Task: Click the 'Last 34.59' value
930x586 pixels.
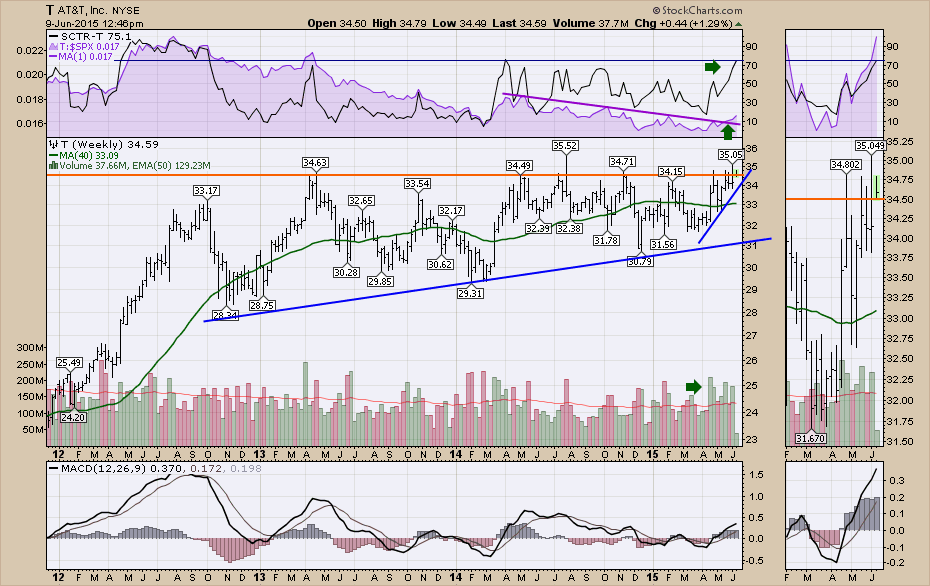Action: coord(520,24)
